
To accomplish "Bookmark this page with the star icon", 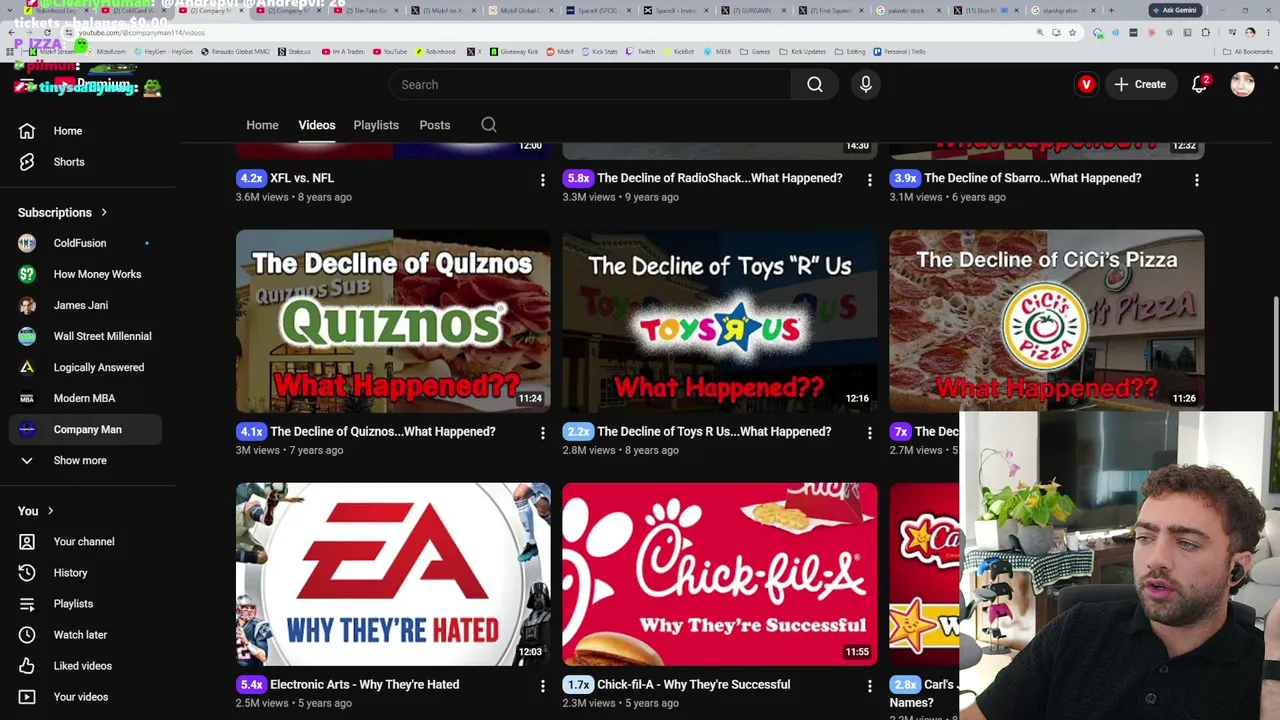I will click(x=1072, y=33).
